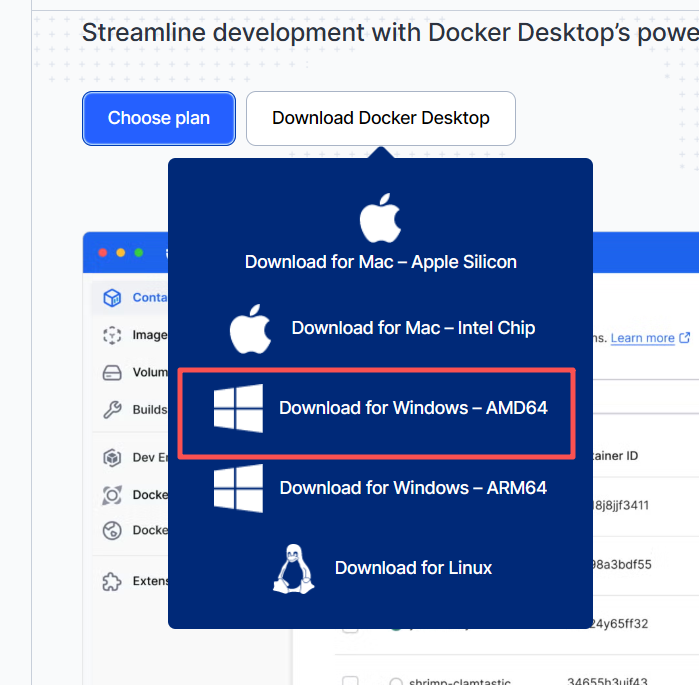Click the Extensions puzzle piece icon
Viewport: 699px width, 685px height.
(113, 581)
